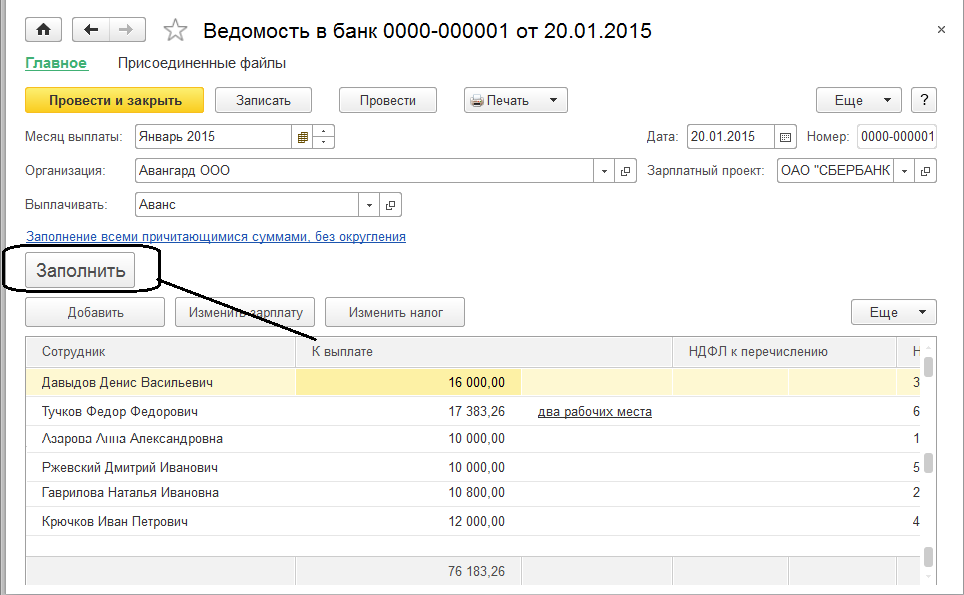The image size is (964, 595).
Task: Switch to Присоединенные файлы tab
Action: pos(202,63)
